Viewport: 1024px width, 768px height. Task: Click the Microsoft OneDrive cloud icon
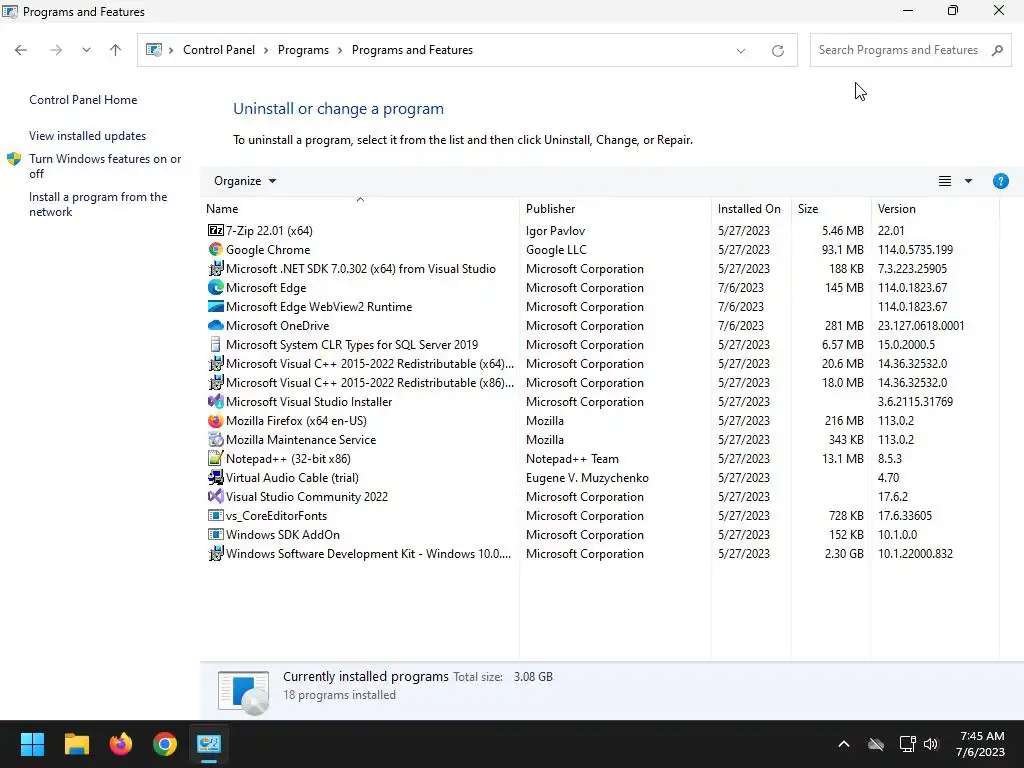pos(216,325)
